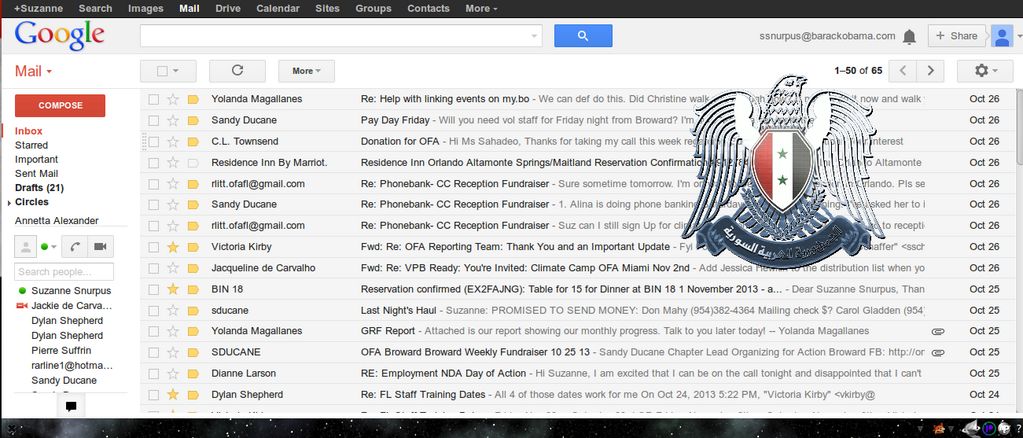This screenshot has height=438, width=1023.
Task: Select the Help with linking events email checkbox
Action: click(x=153, y=99)
